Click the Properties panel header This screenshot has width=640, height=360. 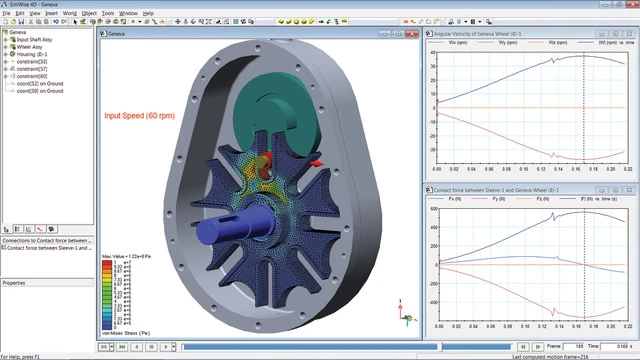[47, 283]
